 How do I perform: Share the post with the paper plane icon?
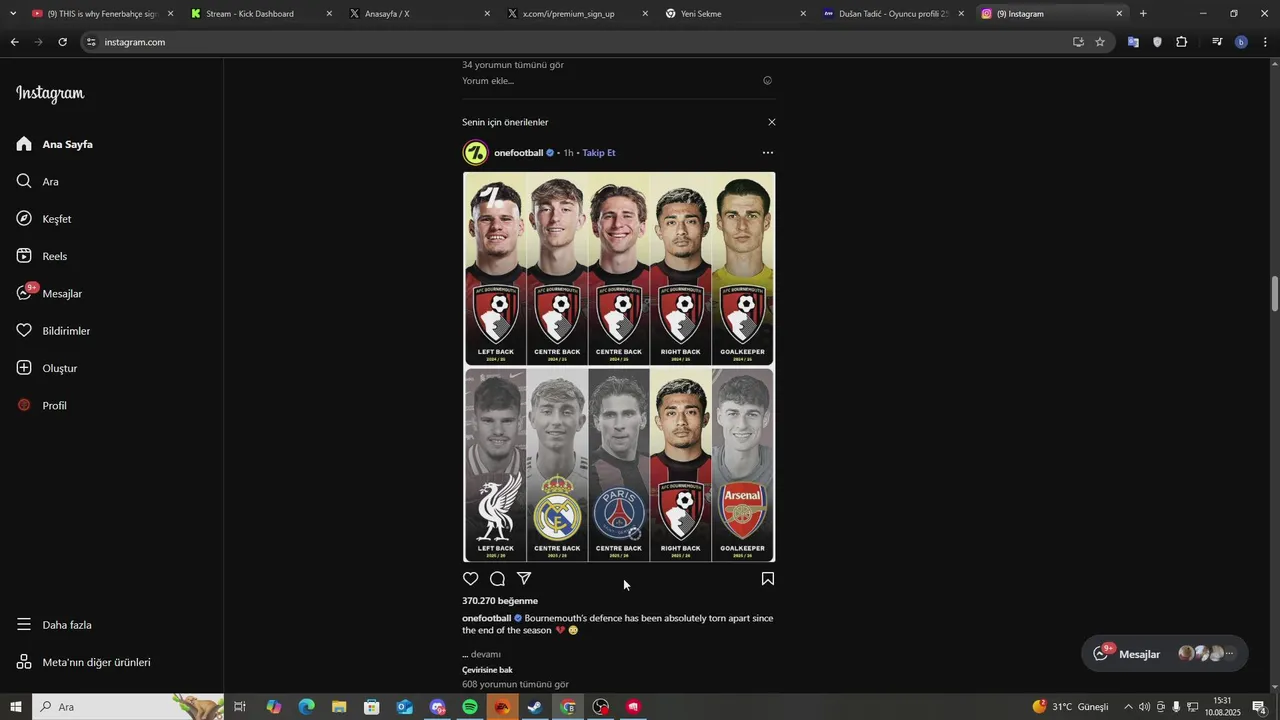pos(524,579)
